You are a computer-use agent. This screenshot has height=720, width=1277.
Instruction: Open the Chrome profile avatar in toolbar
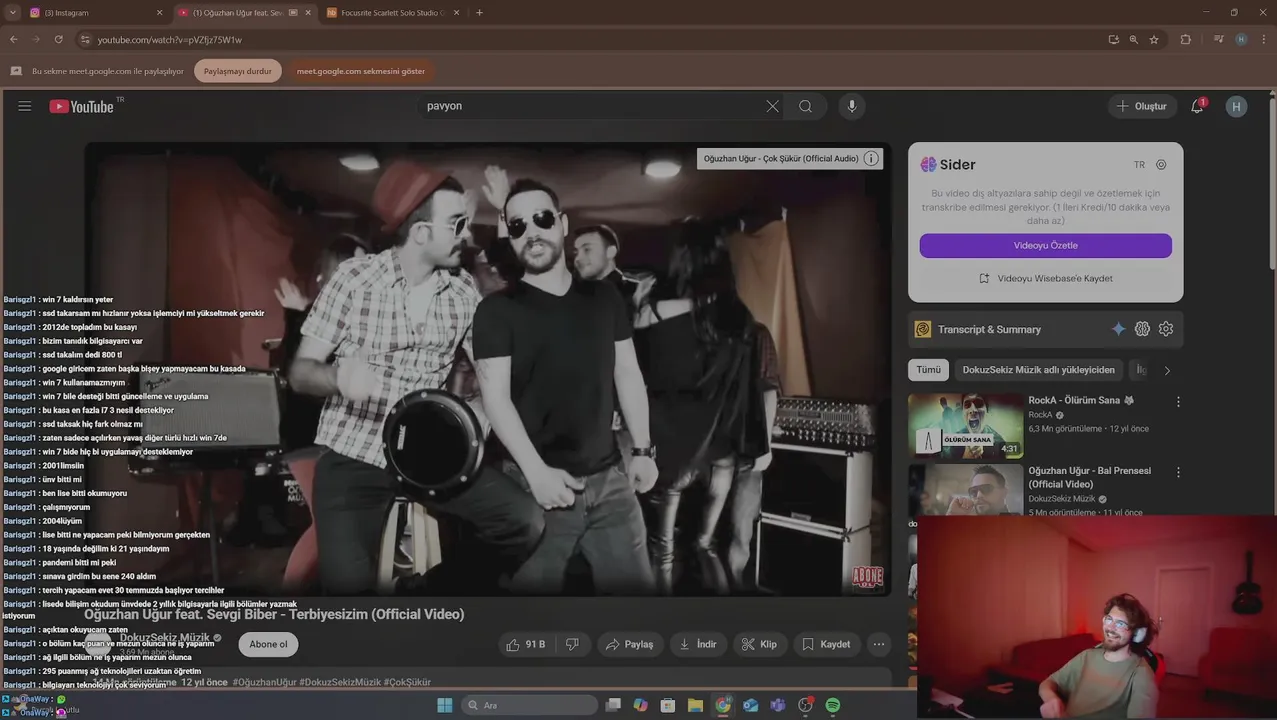click(1241, 40)
